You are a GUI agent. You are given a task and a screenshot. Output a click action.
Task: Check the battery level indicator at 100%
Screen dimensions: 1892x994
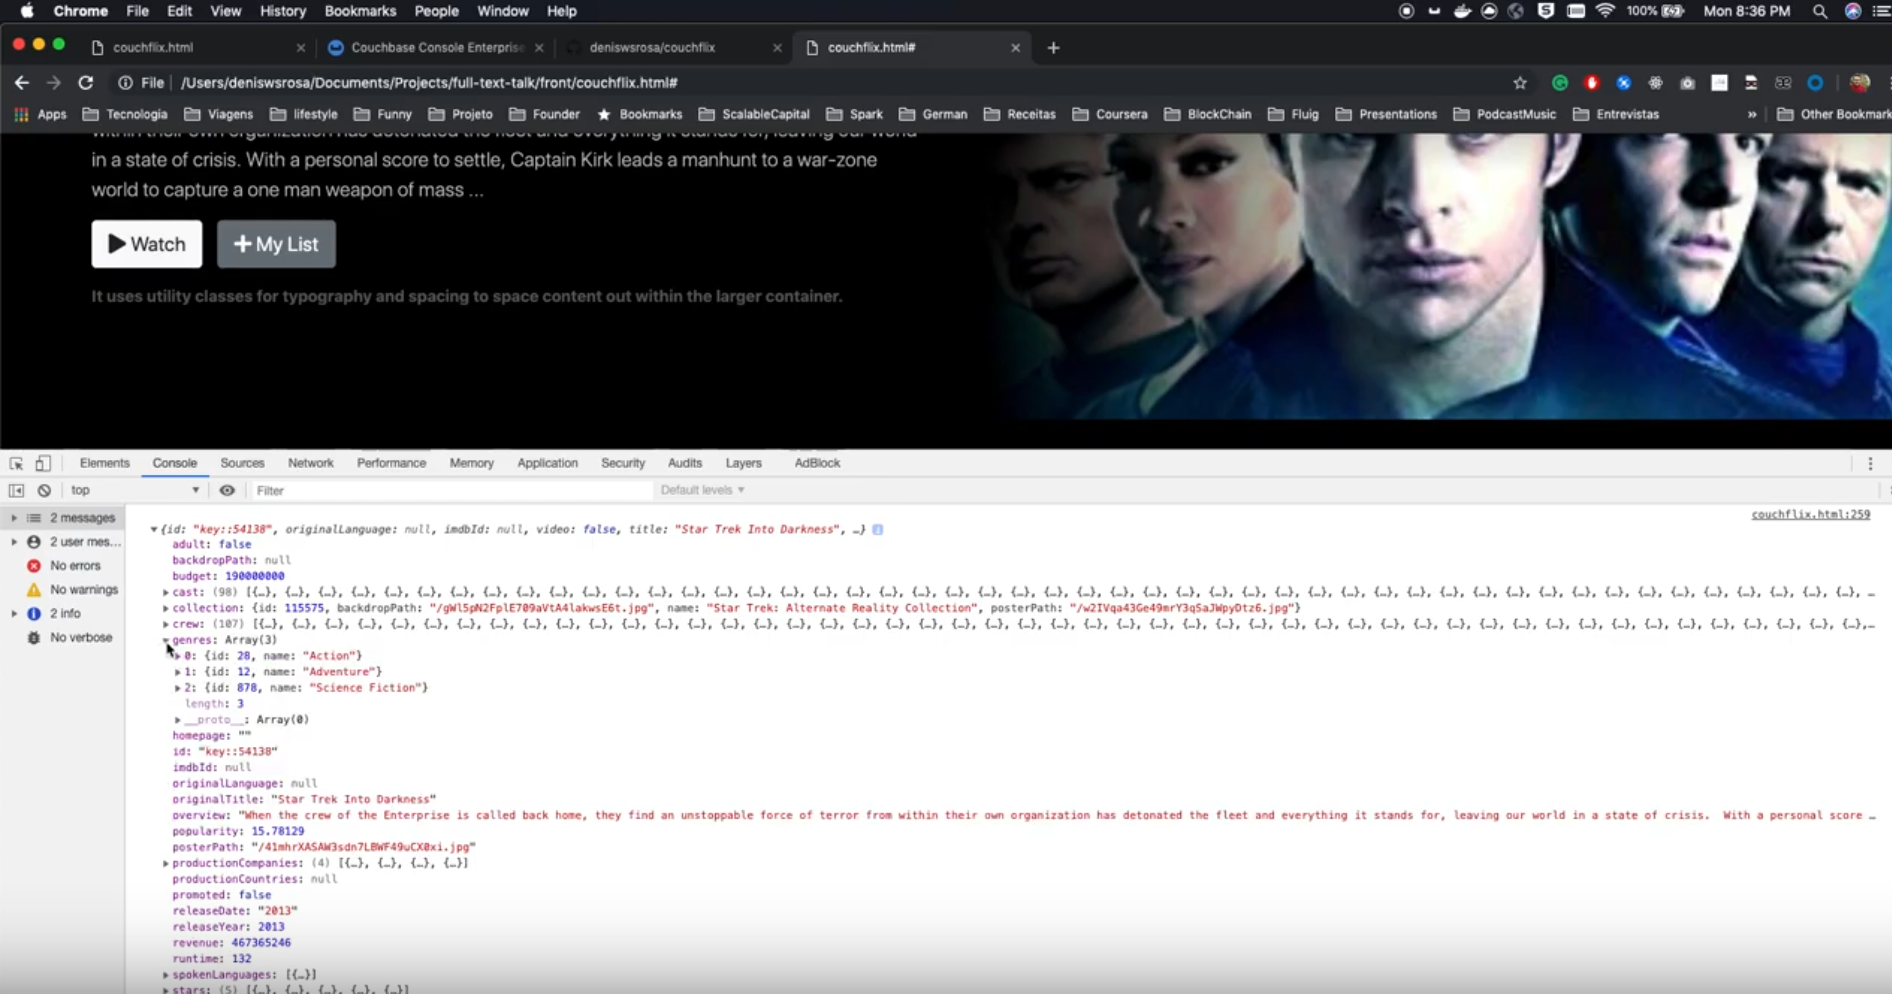pyautogui.click(x=1655, y=11)
